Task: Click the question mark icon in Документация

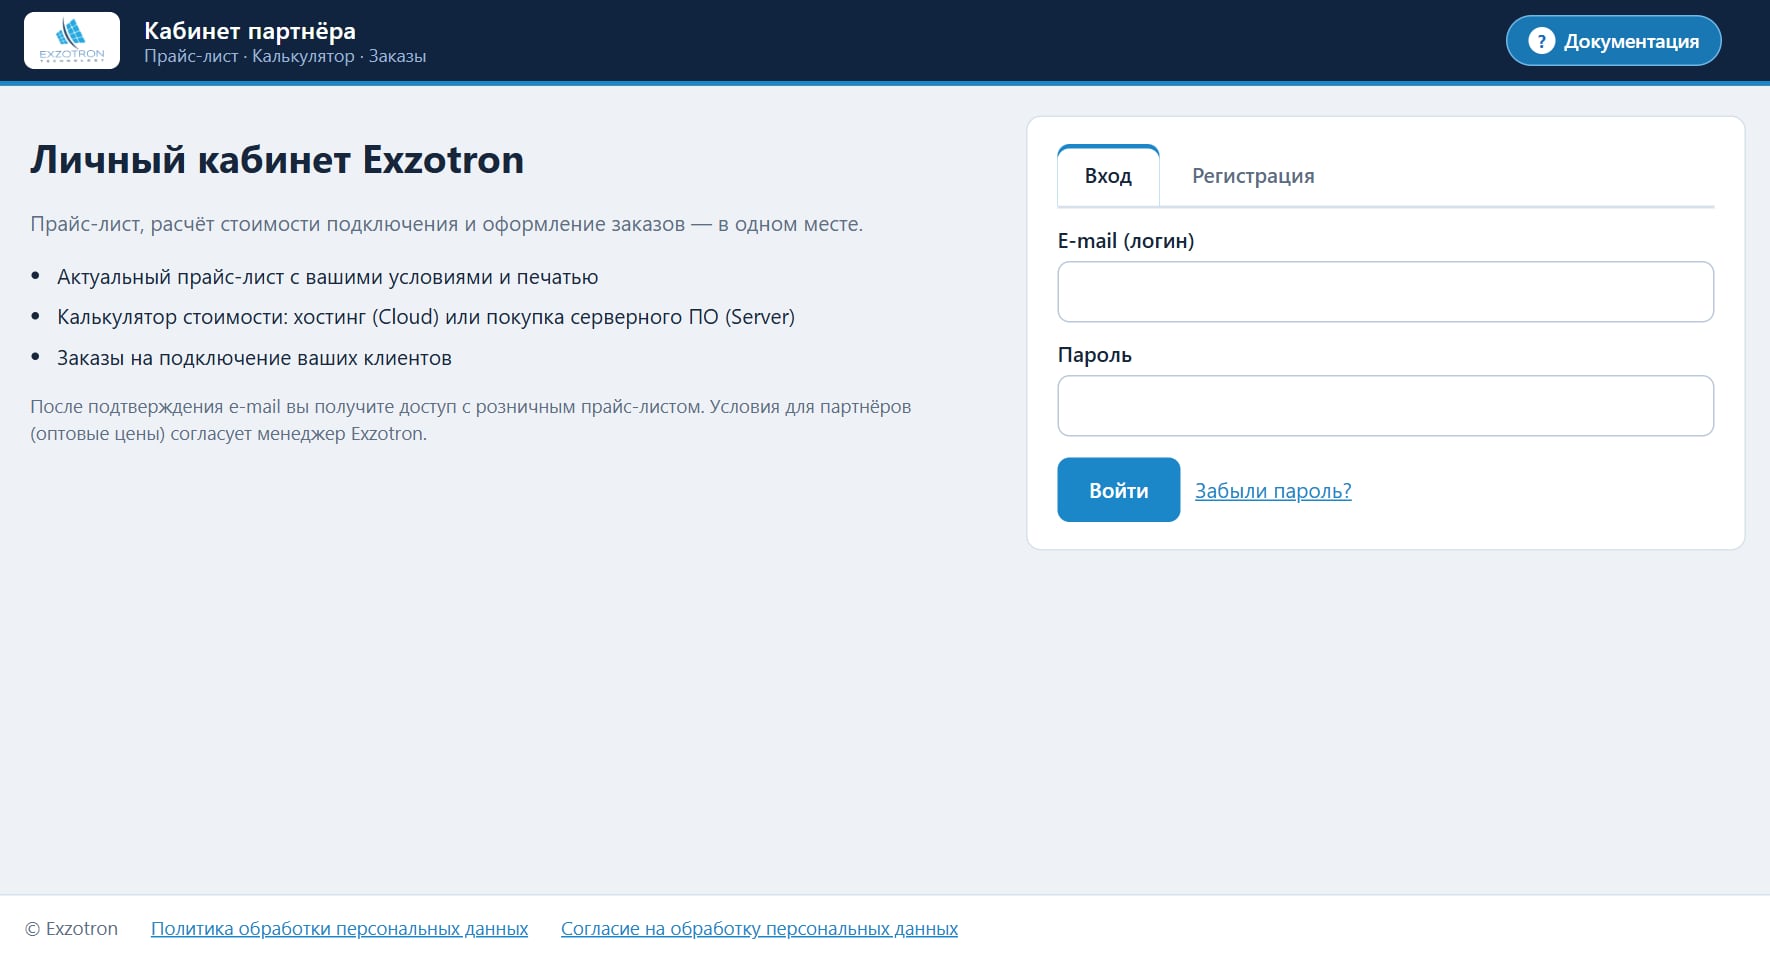Action: click(1541, 41)
